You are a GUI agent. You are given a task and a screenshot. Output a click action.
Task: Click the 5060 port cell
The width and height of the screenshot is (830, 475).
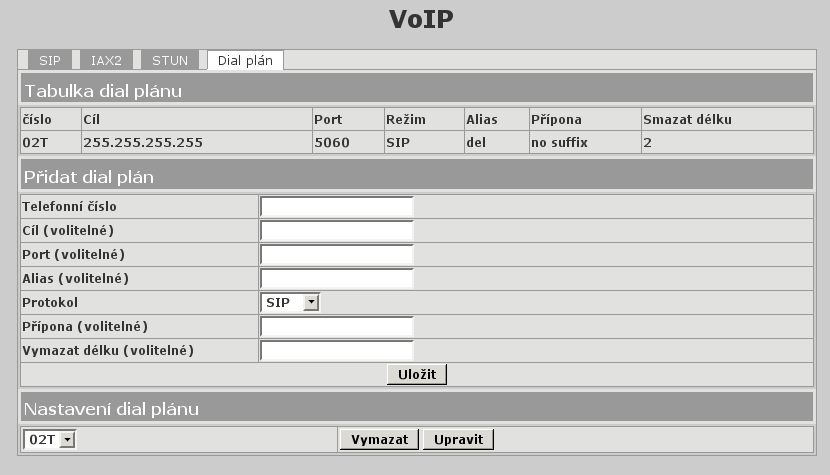332,142
